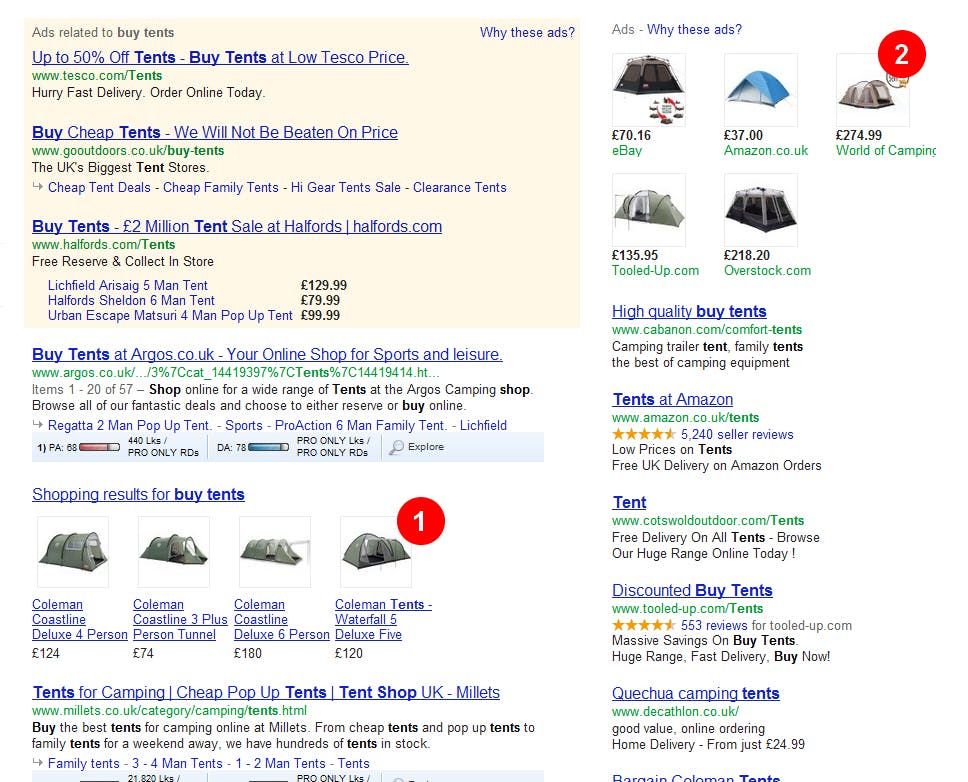Click the Explore button in the SEO toolbar
Viewport: 968px width, 782px height.
[417, 447]
